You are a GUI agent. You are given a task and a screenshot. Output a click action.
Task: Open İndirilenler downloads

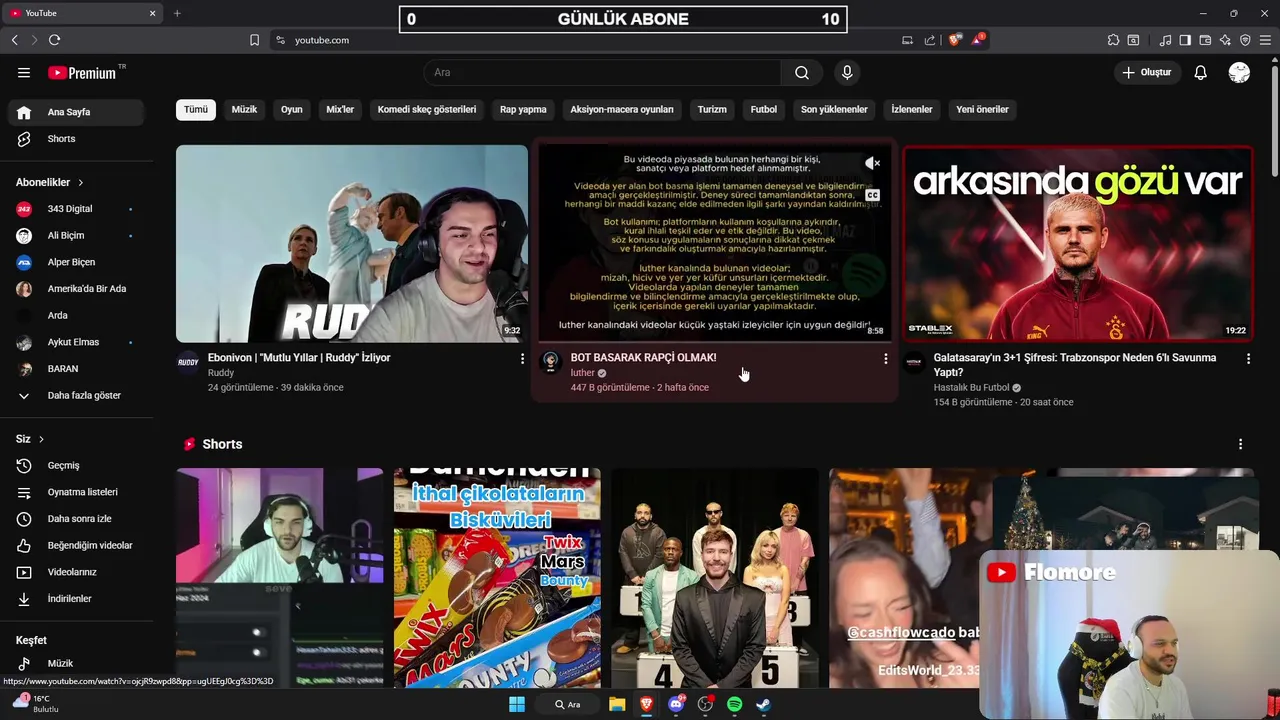(75, 599)
